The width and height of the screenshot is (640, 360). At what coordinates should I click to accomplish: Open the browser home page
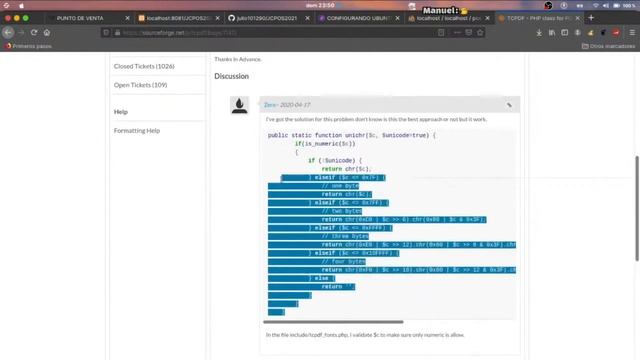point(47,32)
